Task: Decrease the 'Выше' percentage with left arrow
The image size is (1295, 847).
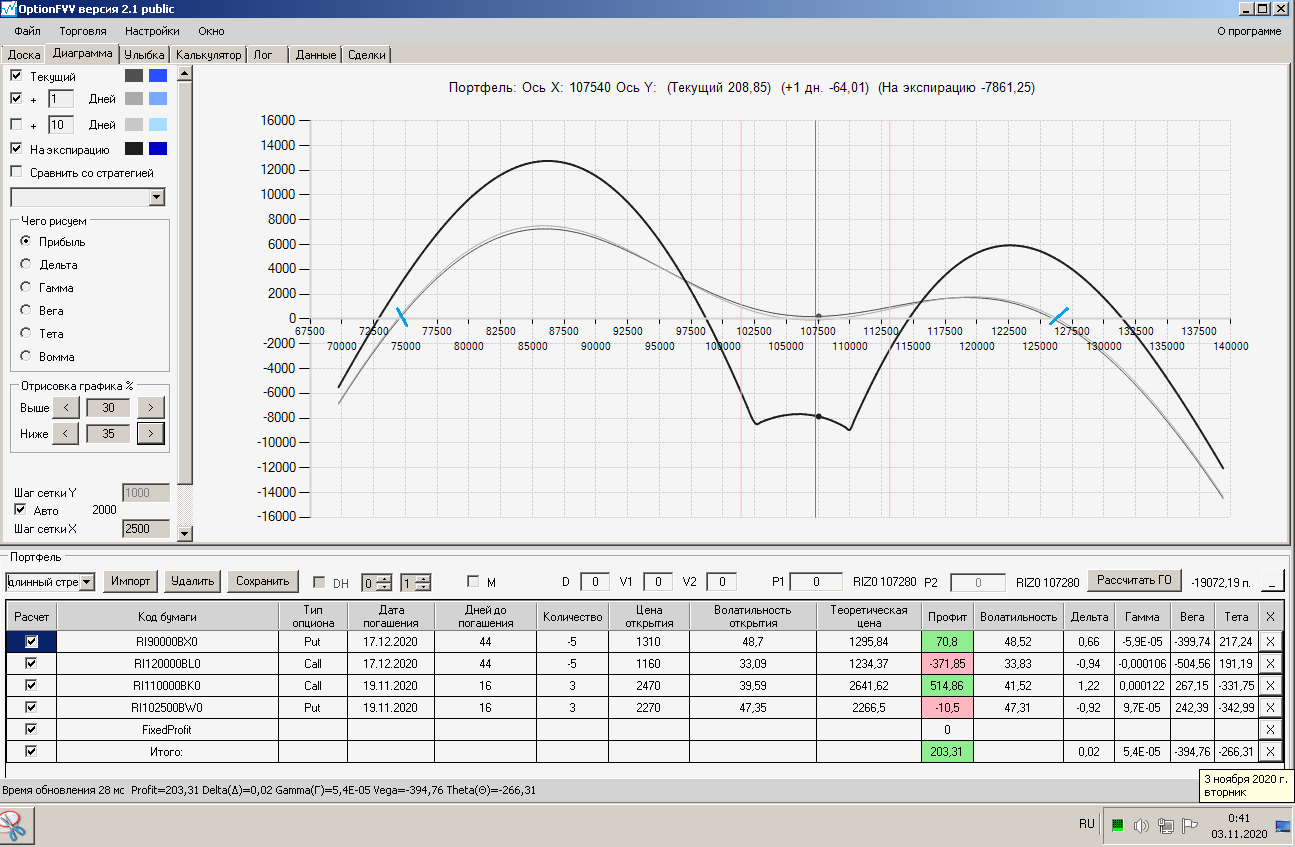Action: 65,408
